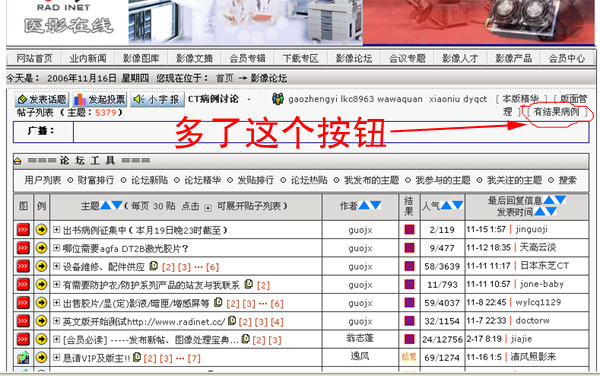600x376 pixels.
Task: Open the 影像论坛 navigation tab
Action: click(x=354, y=58)
